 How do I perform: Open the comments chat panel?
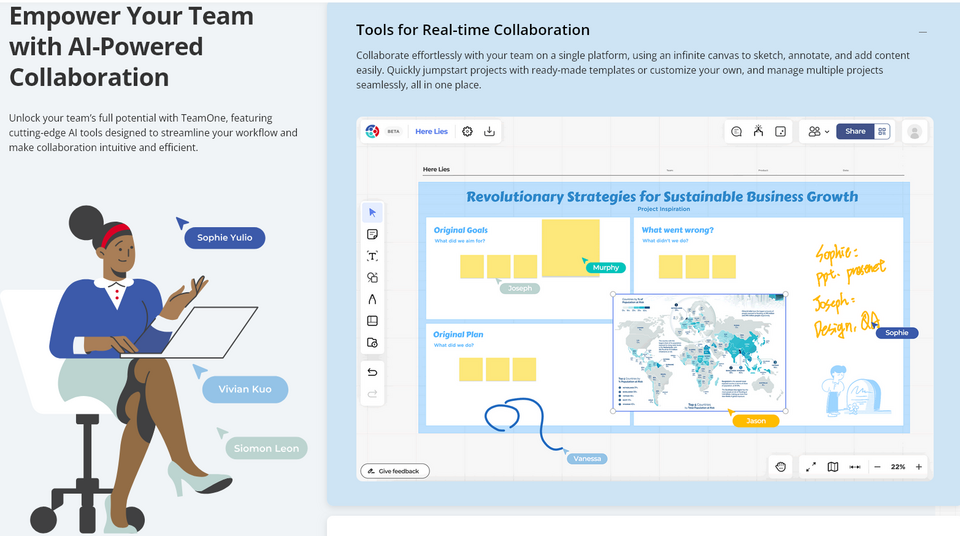point(737,131)
